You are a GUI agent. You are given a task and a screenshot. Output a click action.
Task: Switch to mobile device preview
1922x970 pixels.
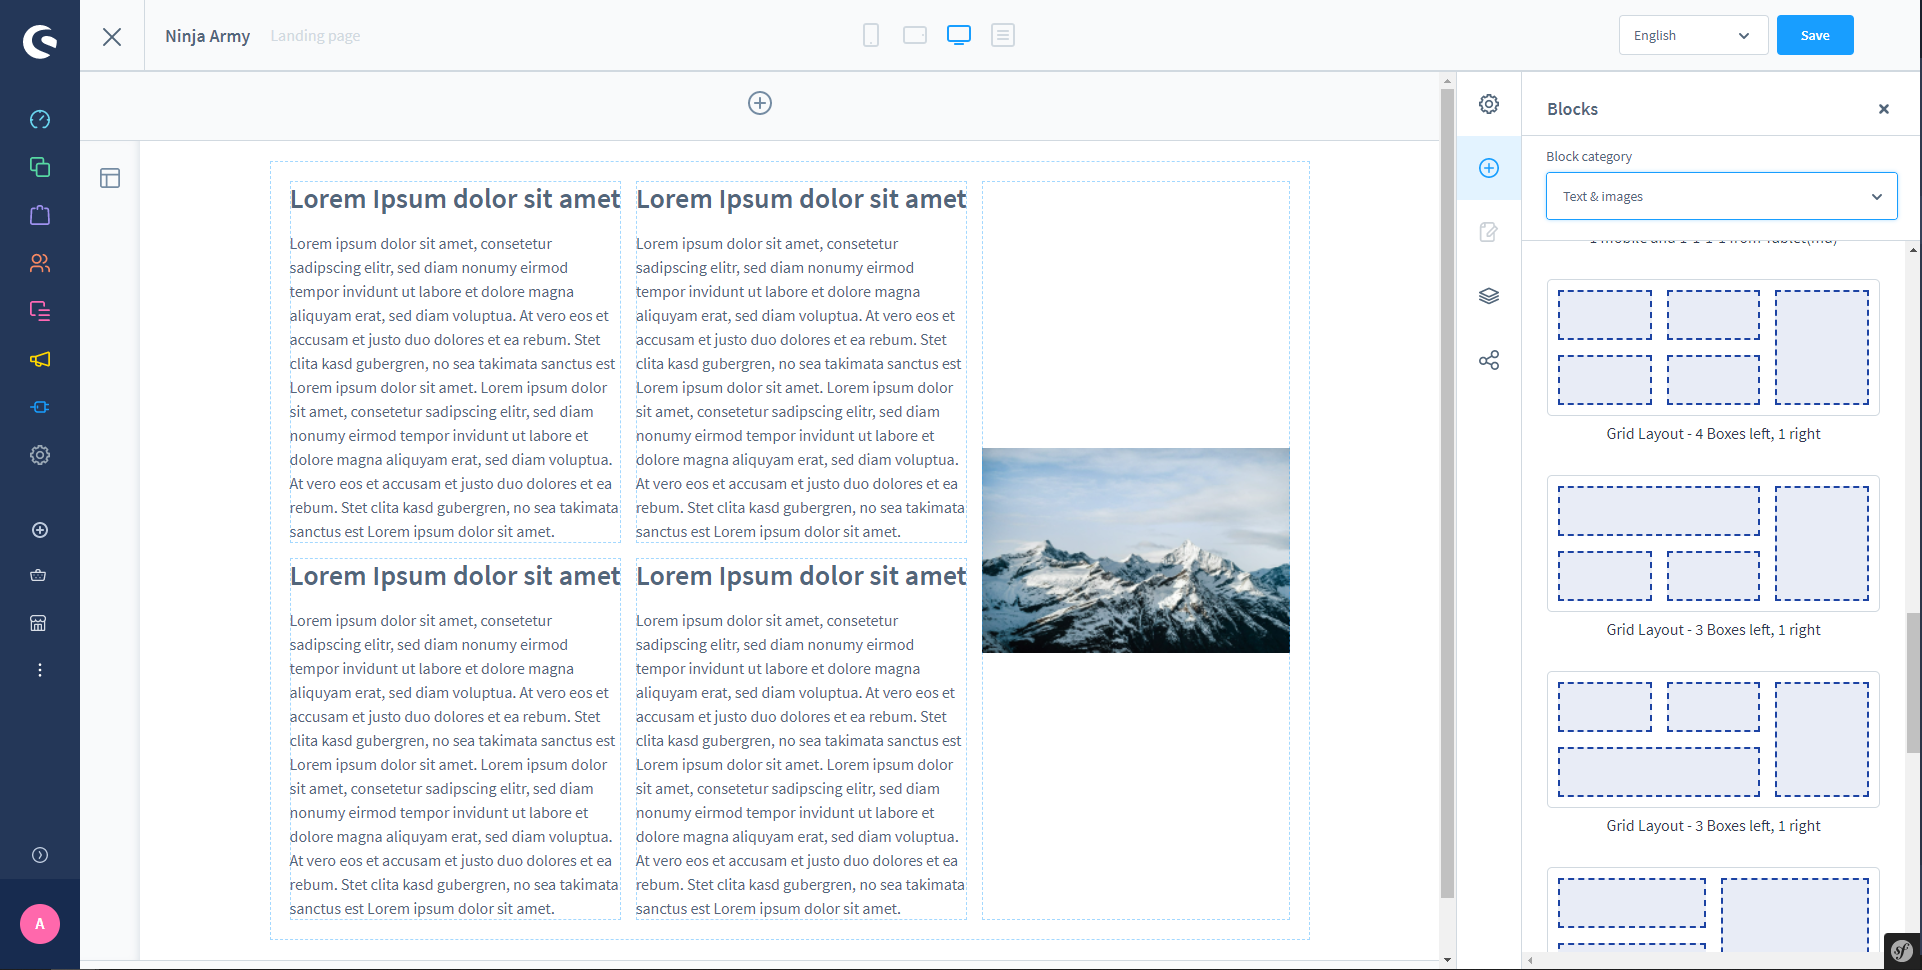[x=871, y=35]
